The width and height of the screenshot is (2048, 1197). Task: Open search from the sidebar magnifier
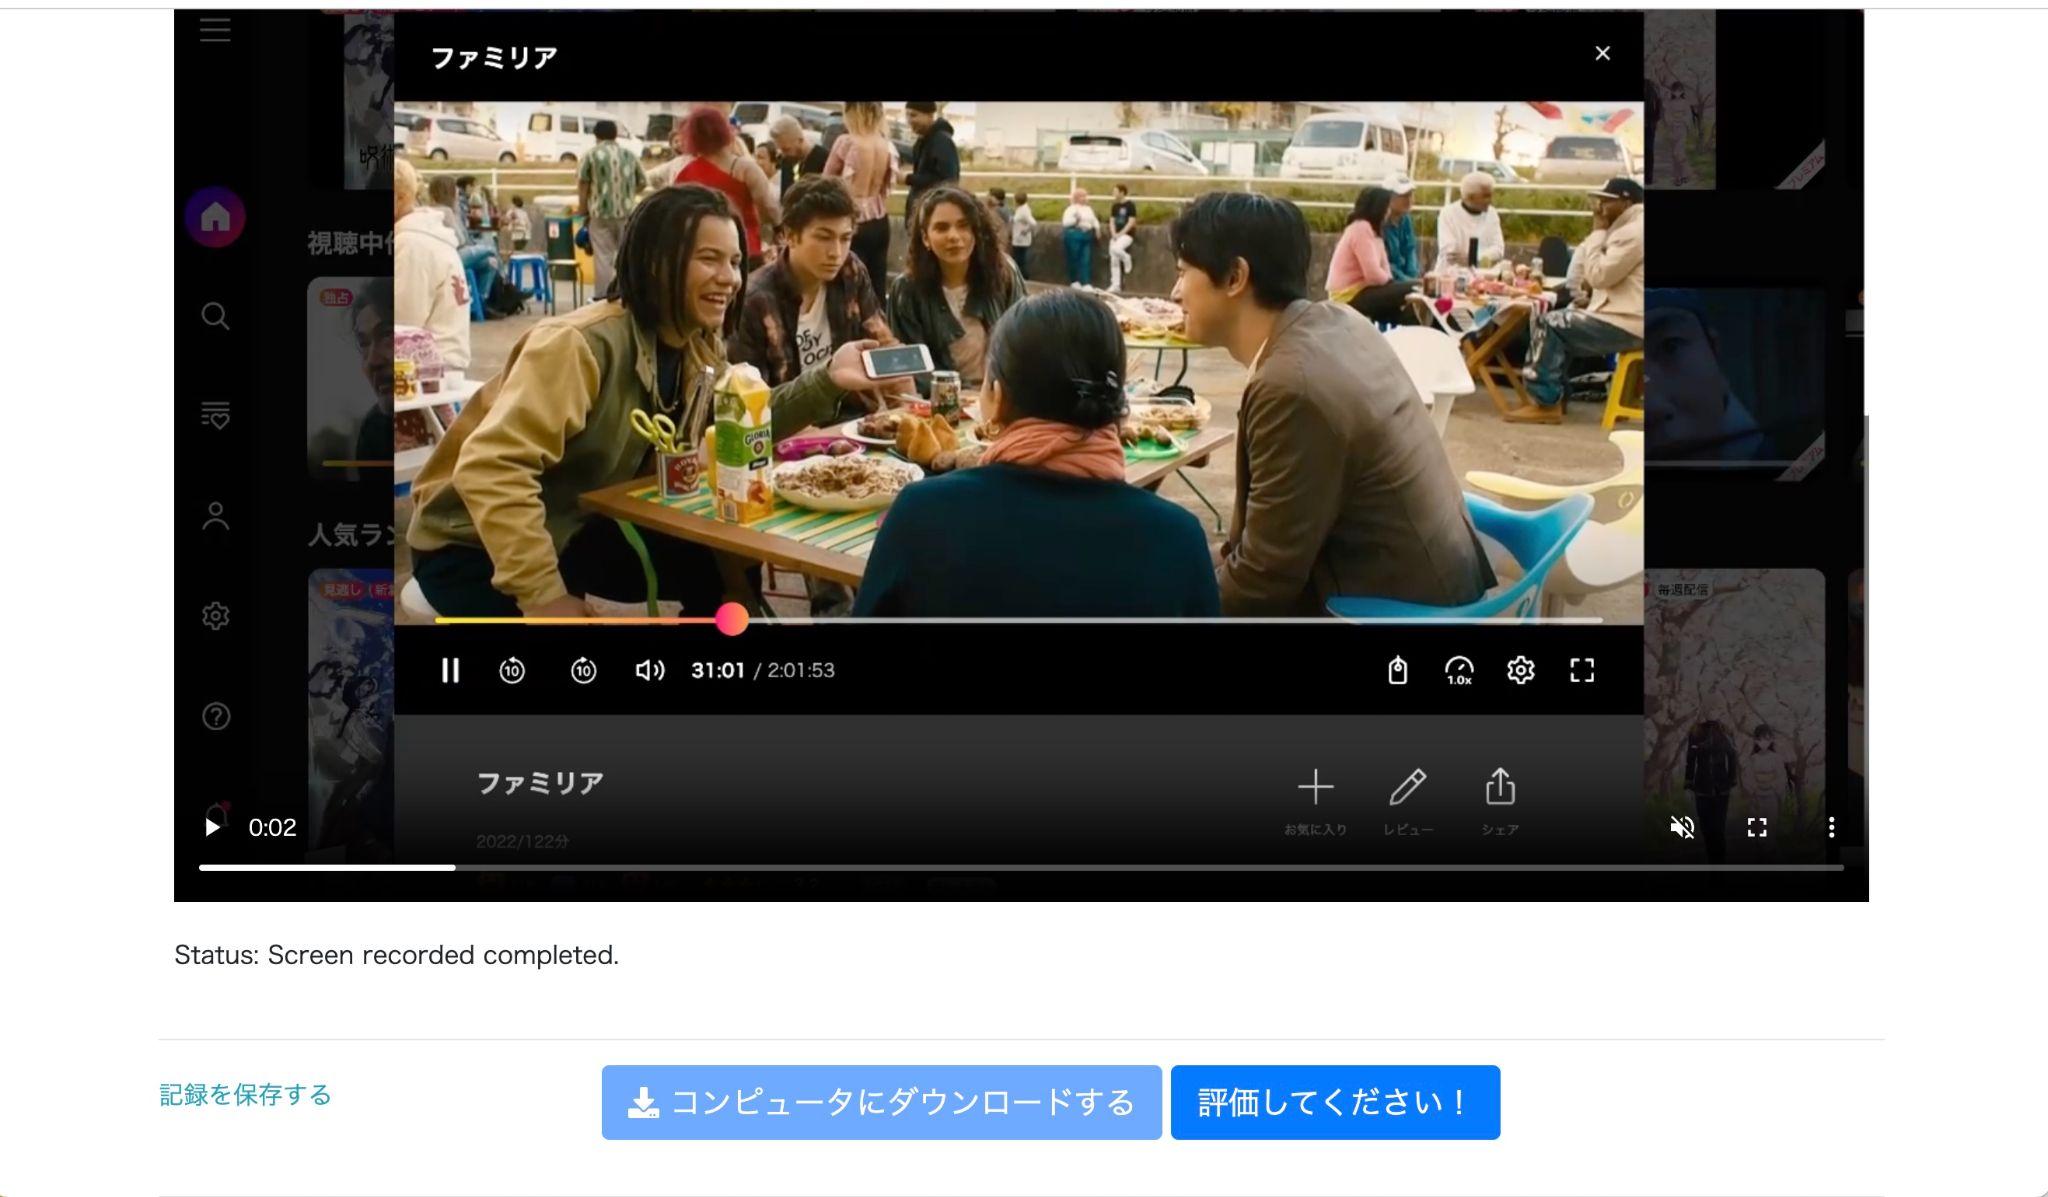215,316
